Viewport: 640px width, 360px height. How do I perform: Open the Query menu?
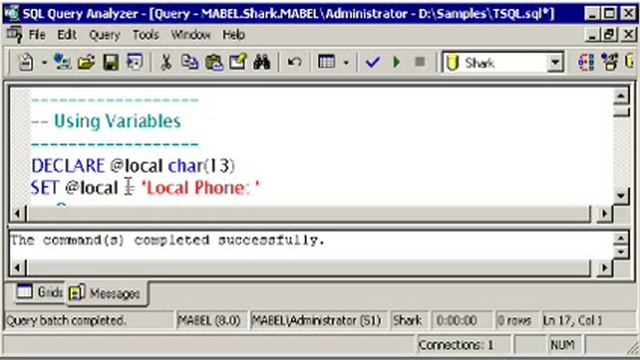click(x=104, y=35)
